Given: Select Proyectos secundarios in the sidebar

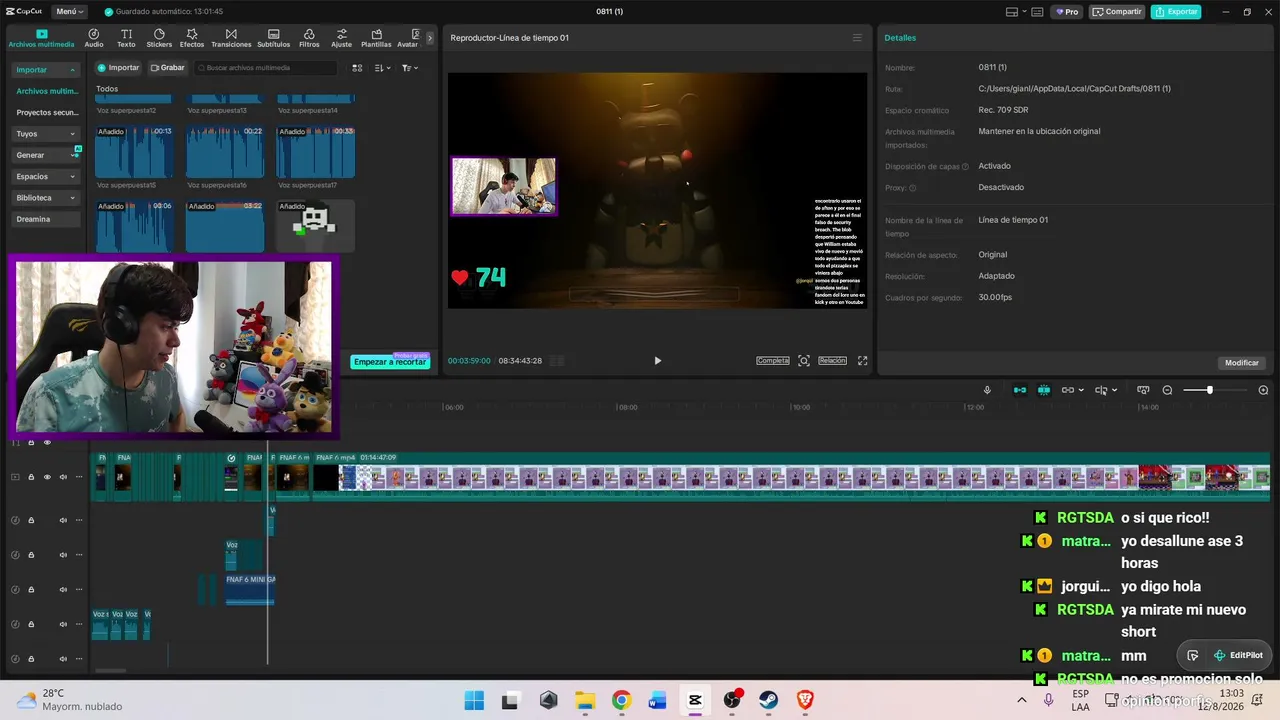Looking at the screenshot, I should coord(46,113).
